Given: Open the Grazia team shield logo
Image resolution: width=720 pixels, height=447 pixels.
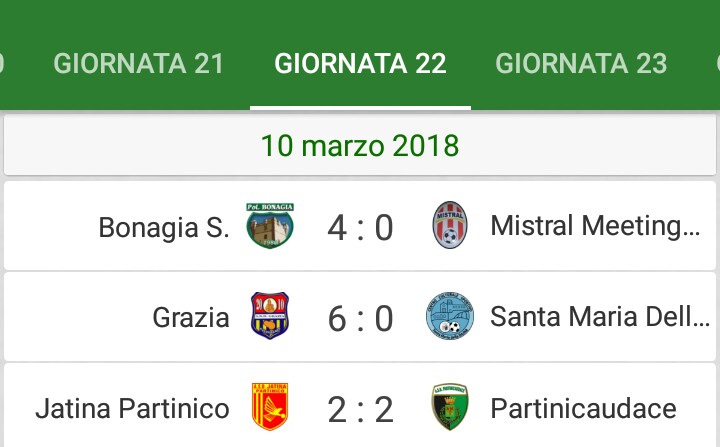Looking at the screenshot, I should pyautogui.click(x=270, y=316).
